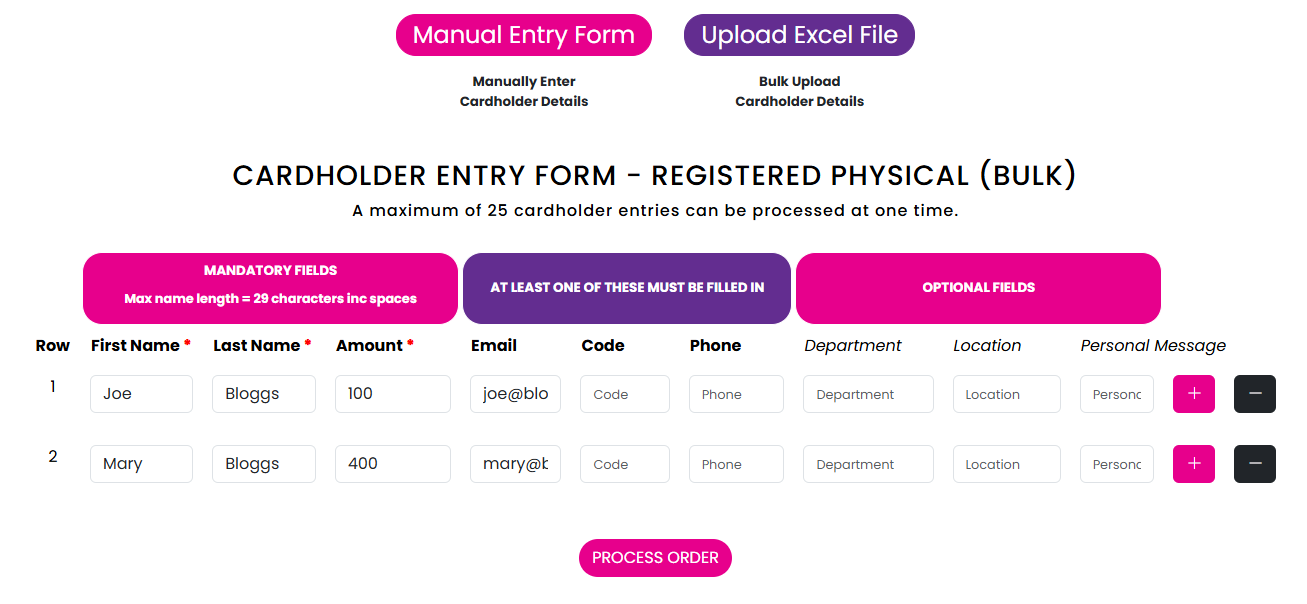The image size is (1307, 604).
Task: Select First Name field containing Joe
Action: pyautogui.click(x=141, y=394)
